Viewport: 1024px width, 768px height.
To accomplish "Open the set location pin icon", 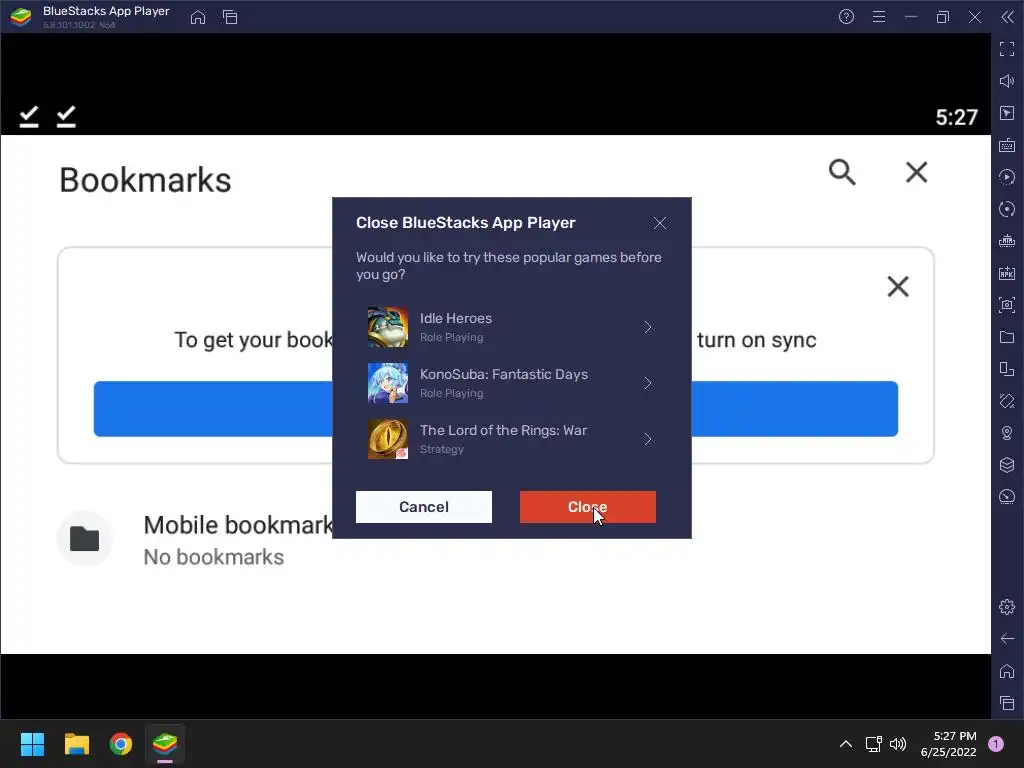I will 1007,433.
